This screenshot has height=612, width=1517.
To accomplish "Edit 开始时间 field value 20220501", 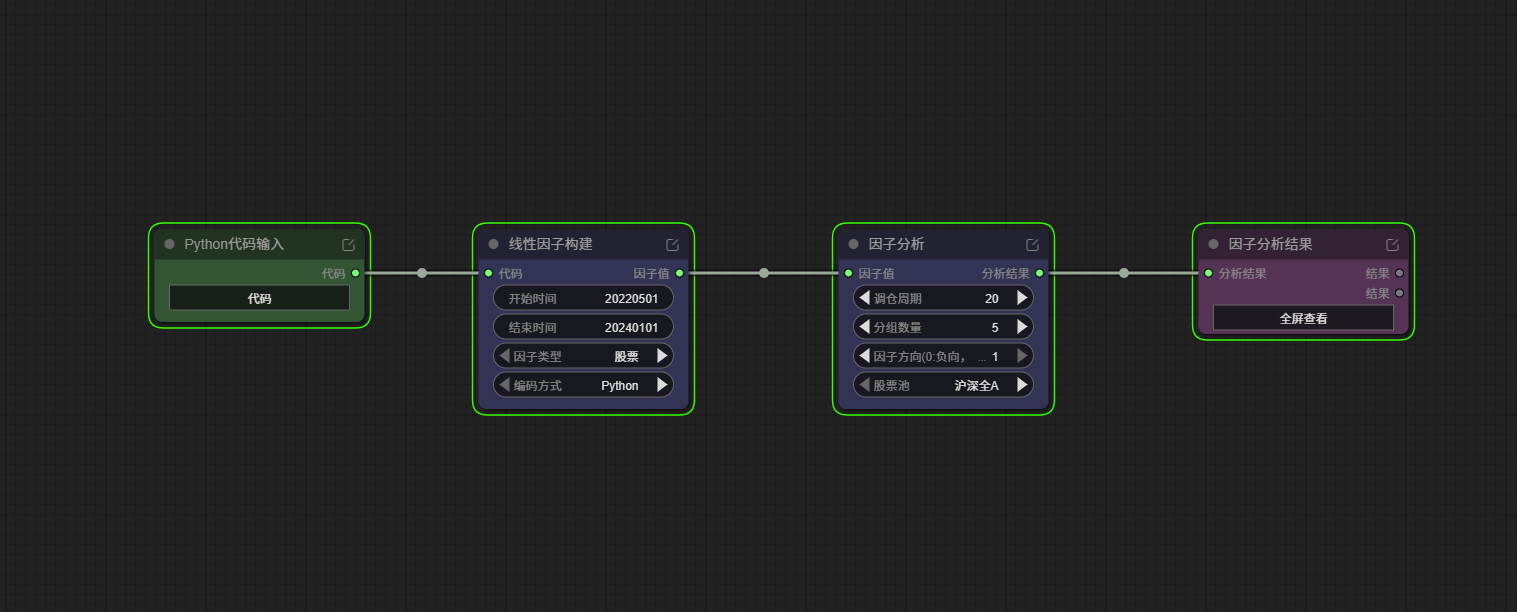I will 583,298.
